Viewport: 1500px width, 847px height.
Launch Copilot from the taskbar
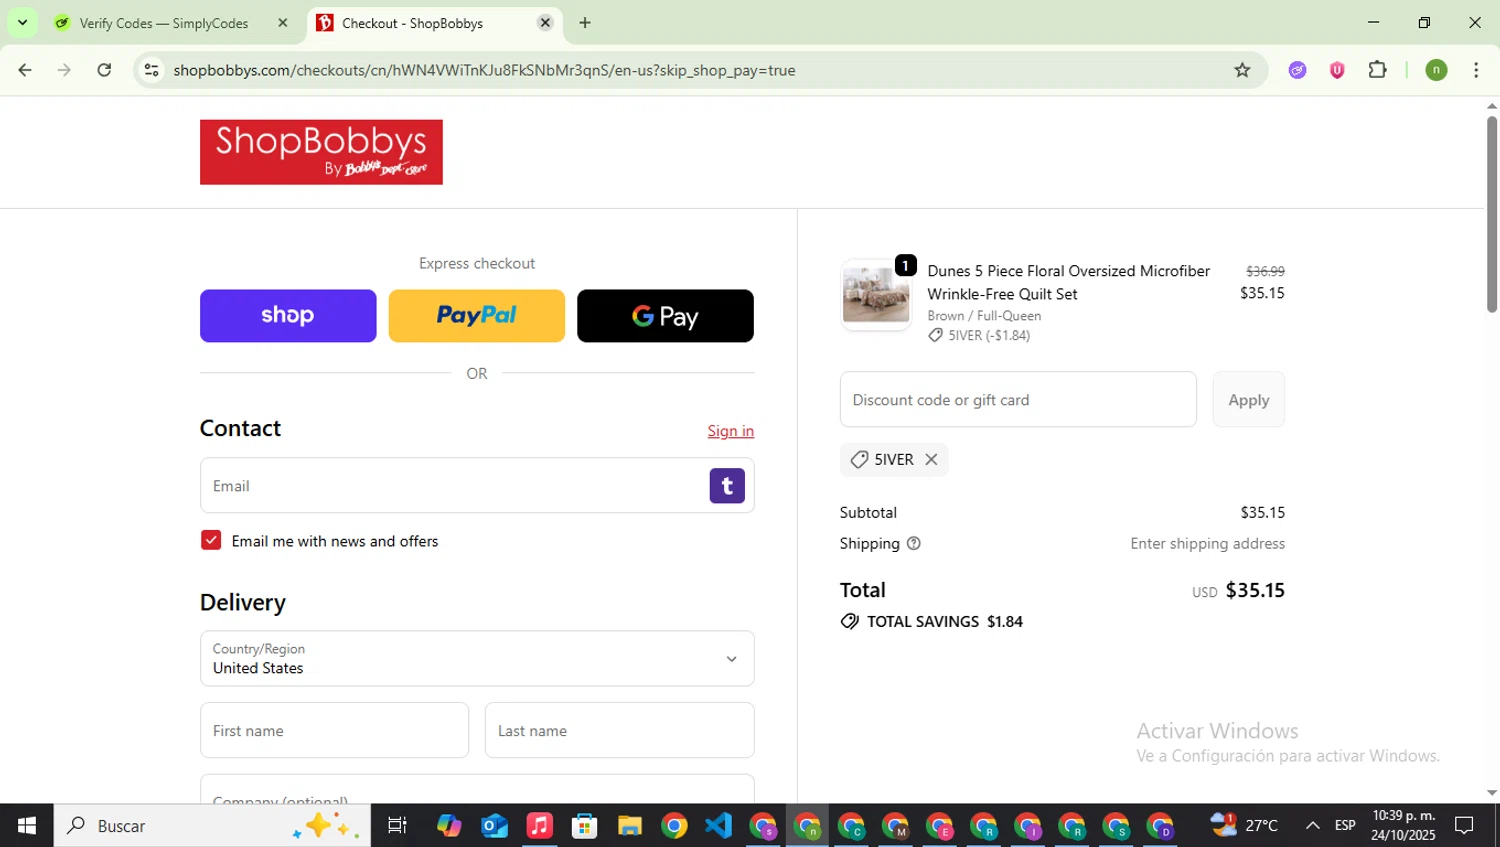point(449,826)
